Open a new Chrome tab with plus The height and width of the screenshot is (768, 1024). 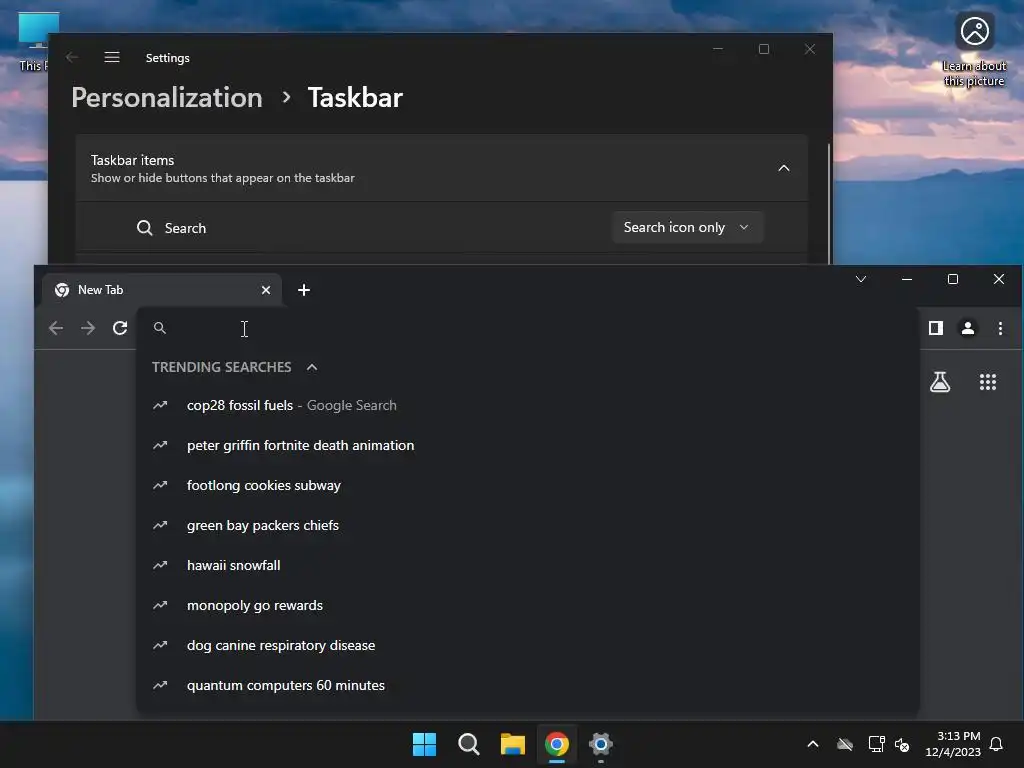tap(304, 290)
